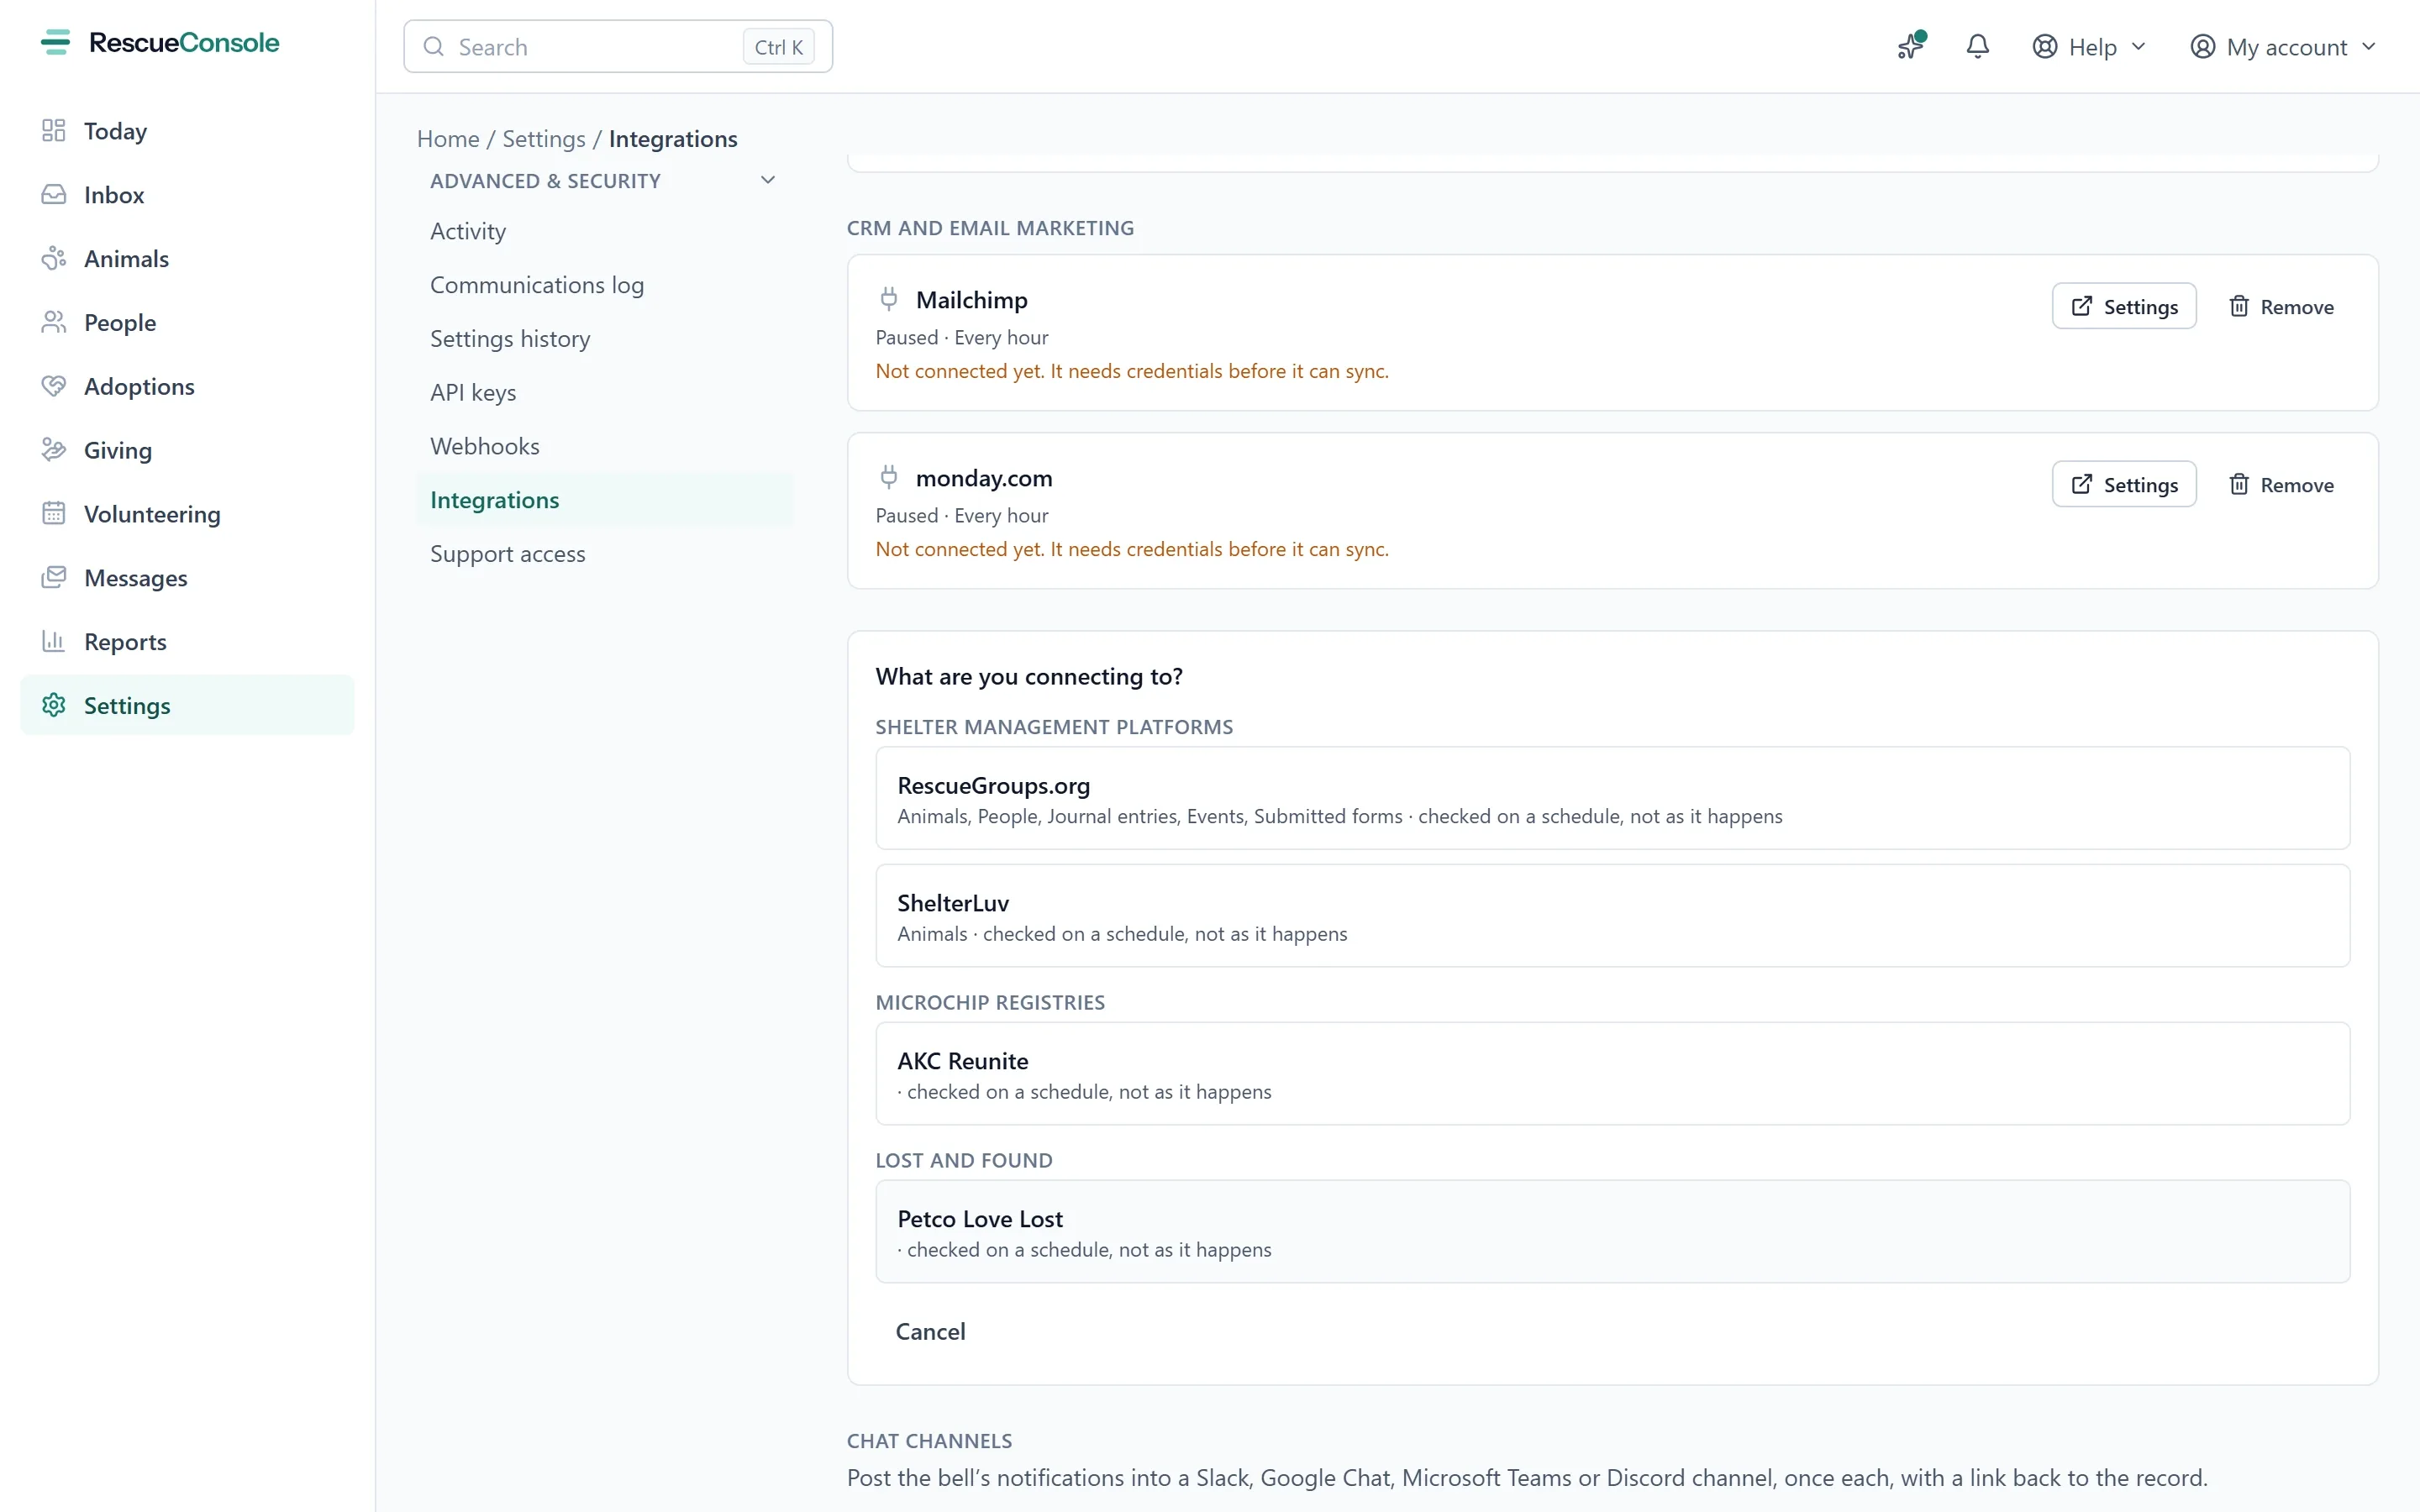
Task: Choose ShelterLuv to connect
Action: [1612, 916]
